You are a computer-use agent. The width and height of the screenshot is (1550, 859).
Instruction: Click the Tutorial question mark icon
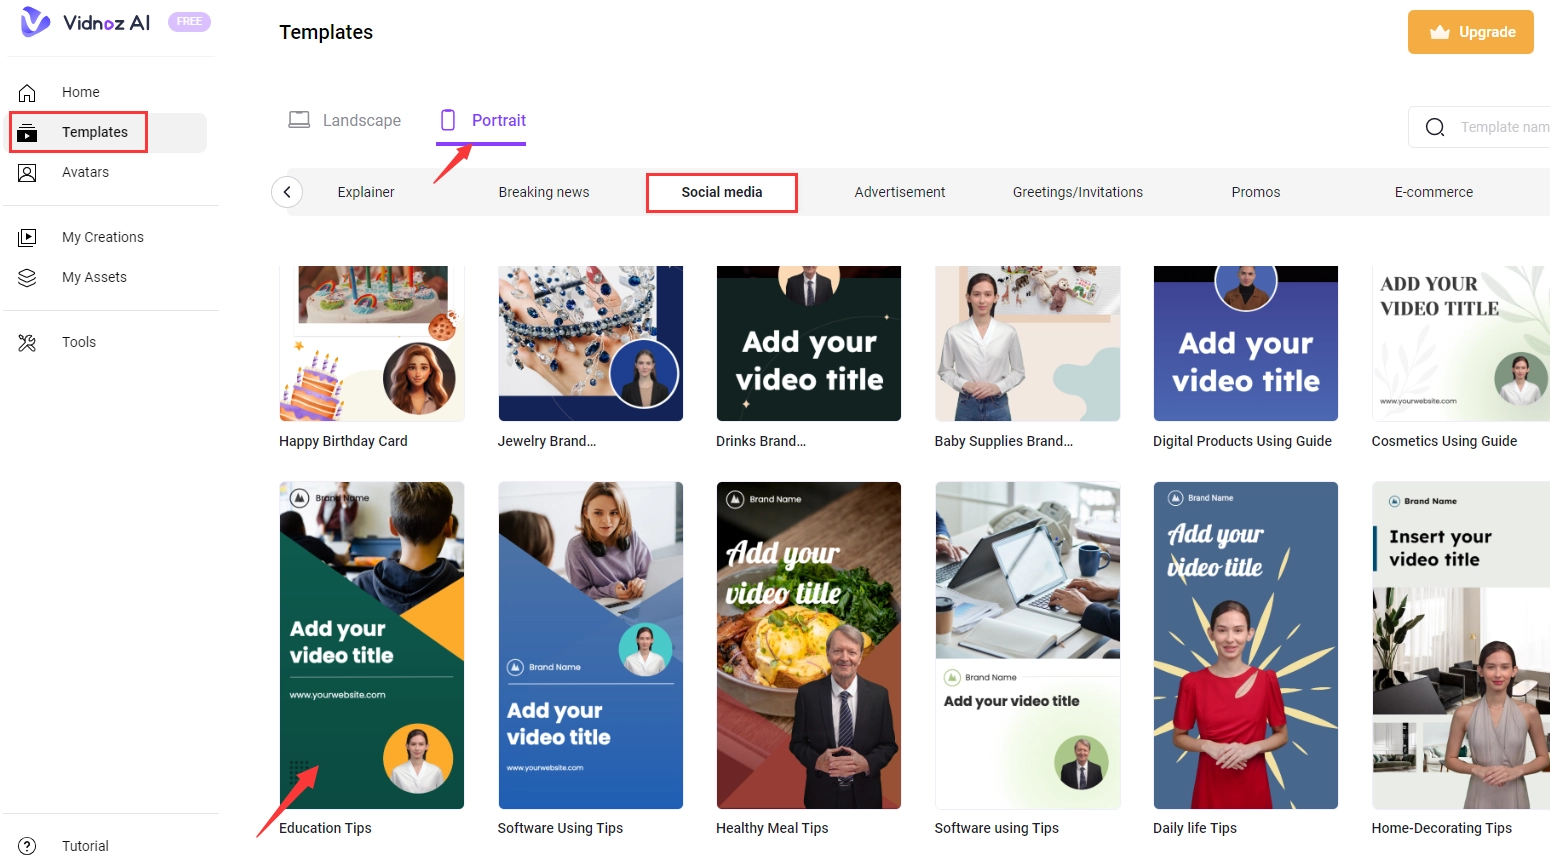[27, 846]
